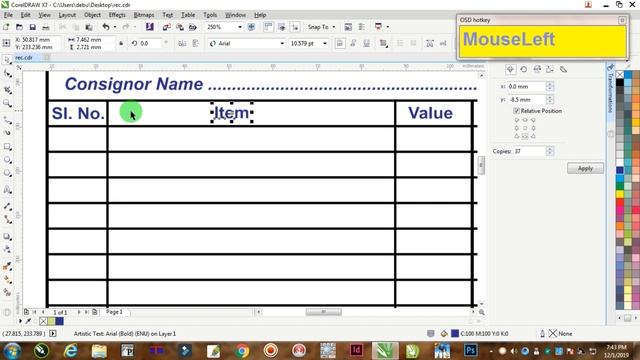Viewport: 640px width, 360px height.
Task: Click the rotation angle field showing 0.0
Action: (x=149, y=43)
